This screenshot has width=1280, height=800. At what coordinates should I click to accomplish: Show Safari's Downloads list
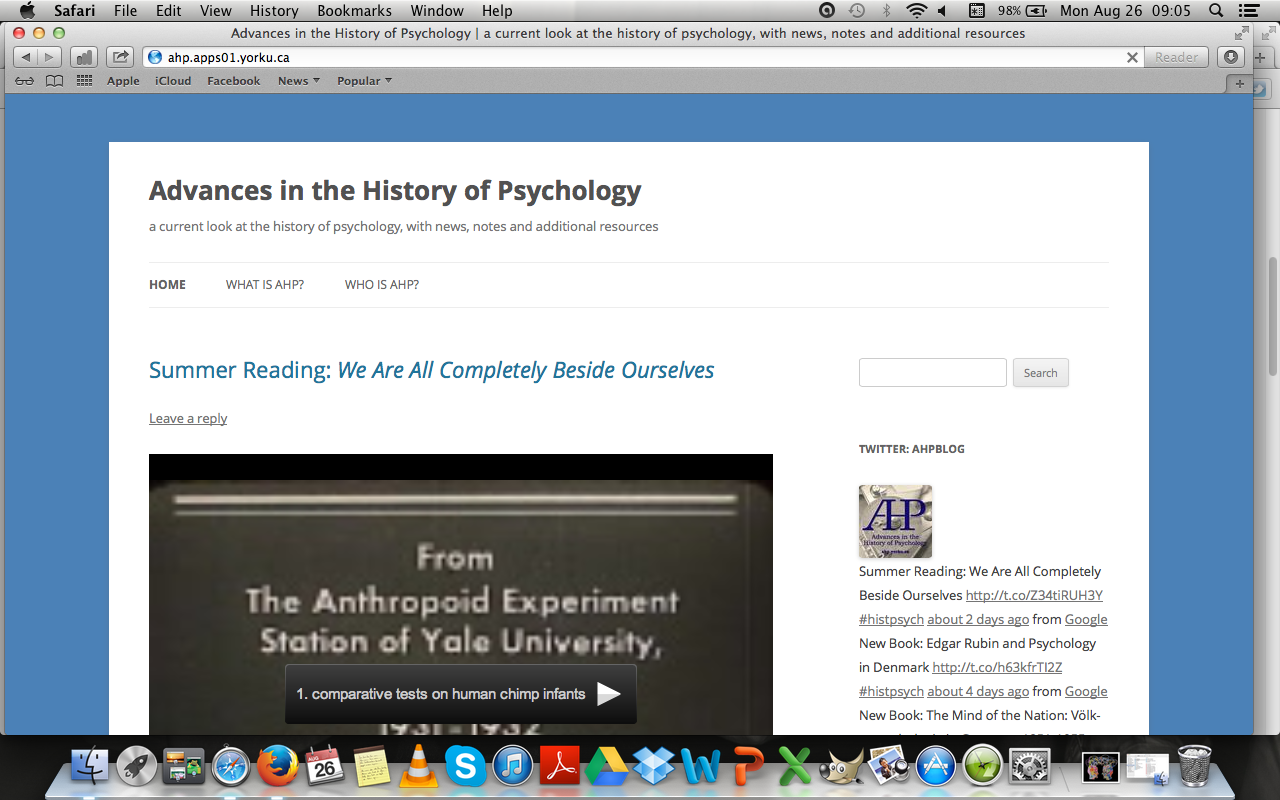(x=1230, y=57)
